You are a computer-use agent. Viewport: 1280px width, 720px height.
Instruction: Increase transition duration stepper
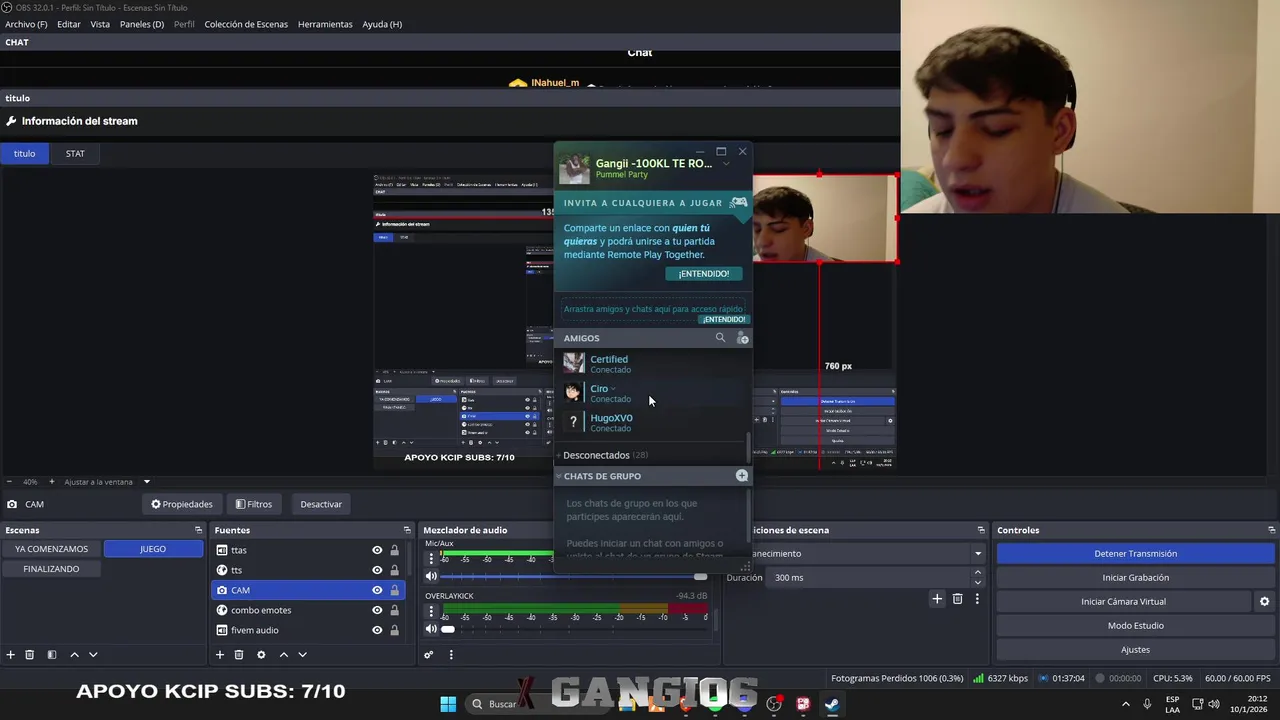point(978,572)
